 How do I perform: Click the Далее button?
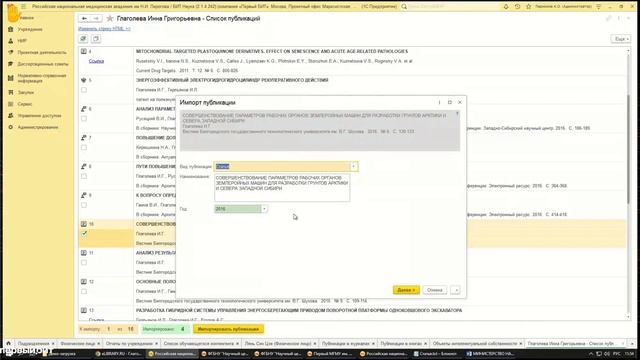click(x=406, y=290)
